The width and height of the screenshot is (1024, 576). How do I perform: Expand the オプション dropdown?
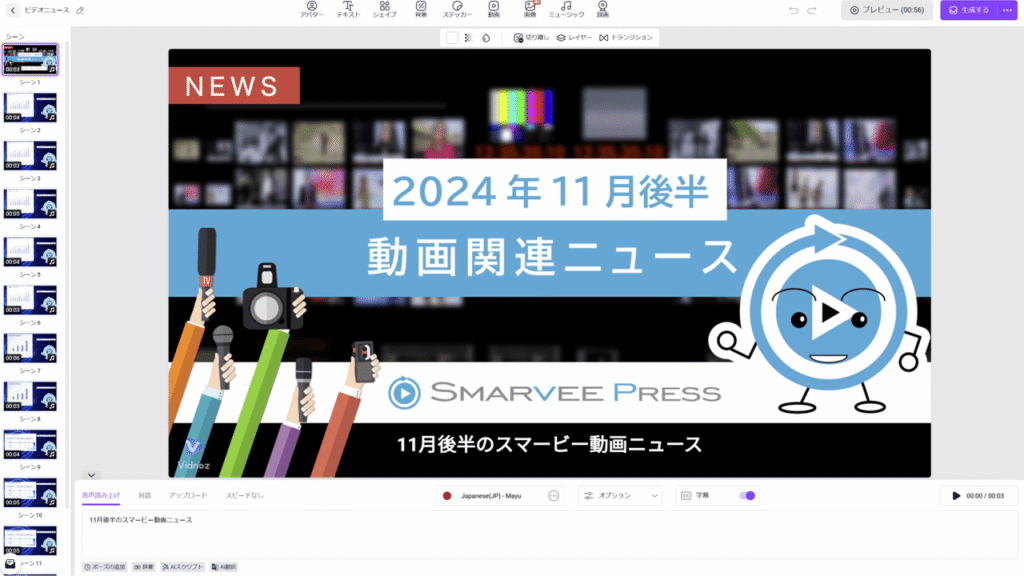(x=620, y=496)
